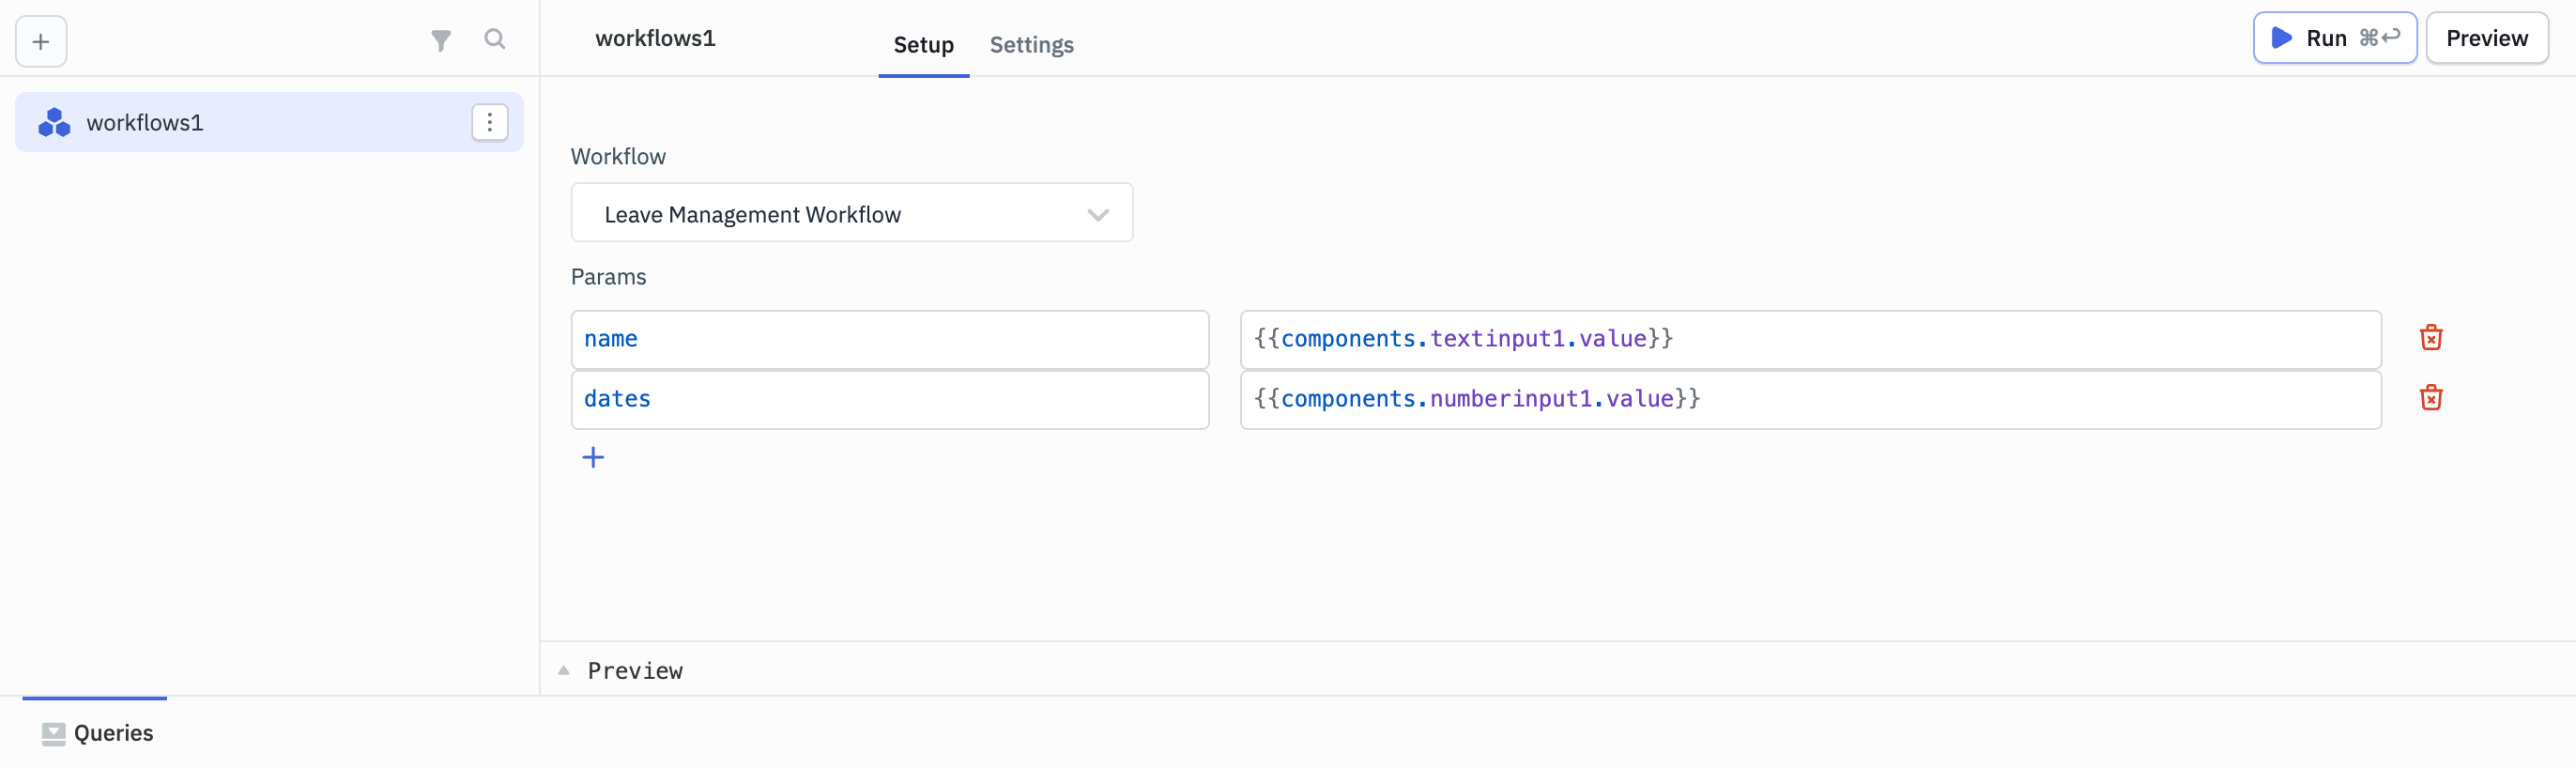The image size is (2576, 768).
Task: Delete the name parameter row
Action: [2430, 338]
